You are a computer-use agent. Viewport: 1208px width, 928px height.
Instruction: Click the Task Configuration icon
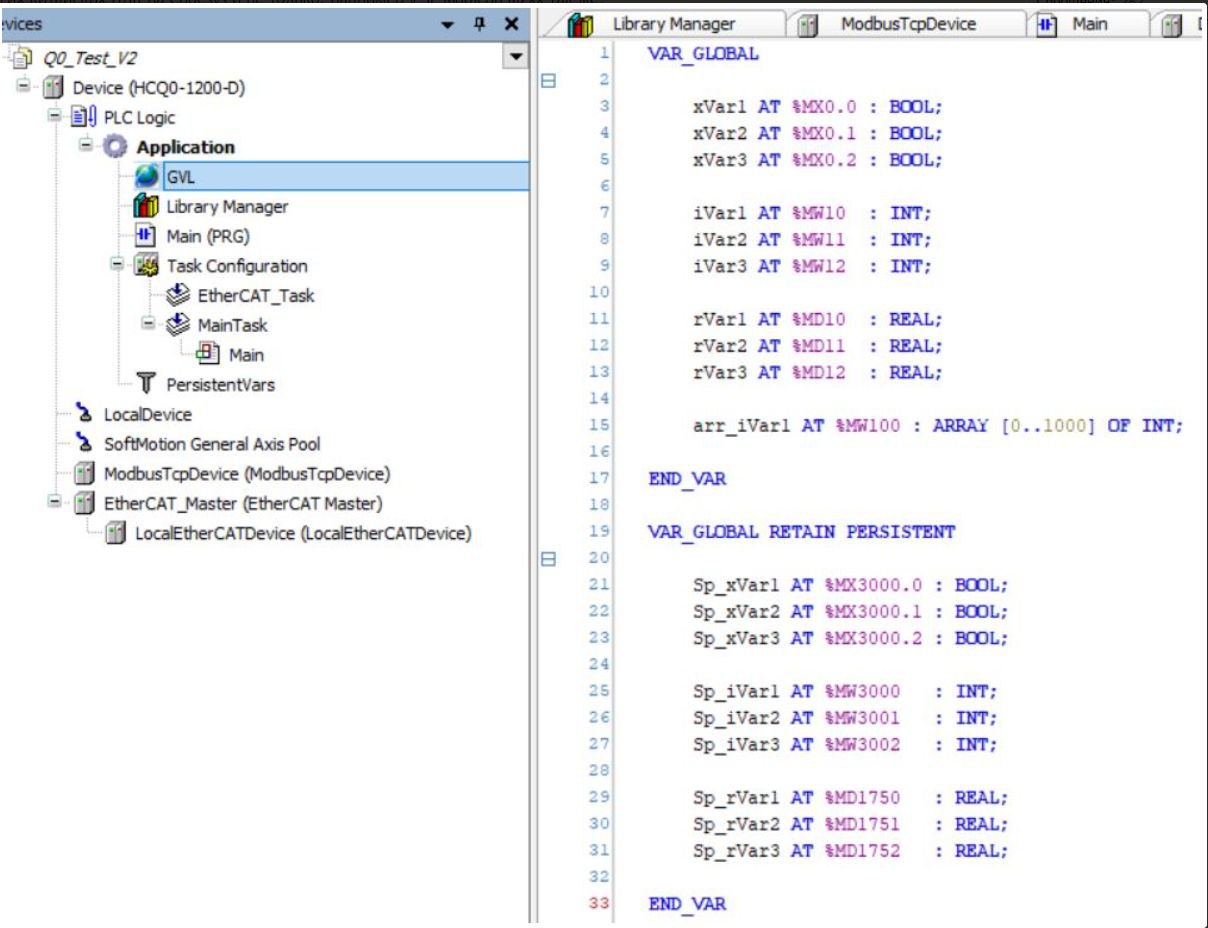(x=148, y=266)
